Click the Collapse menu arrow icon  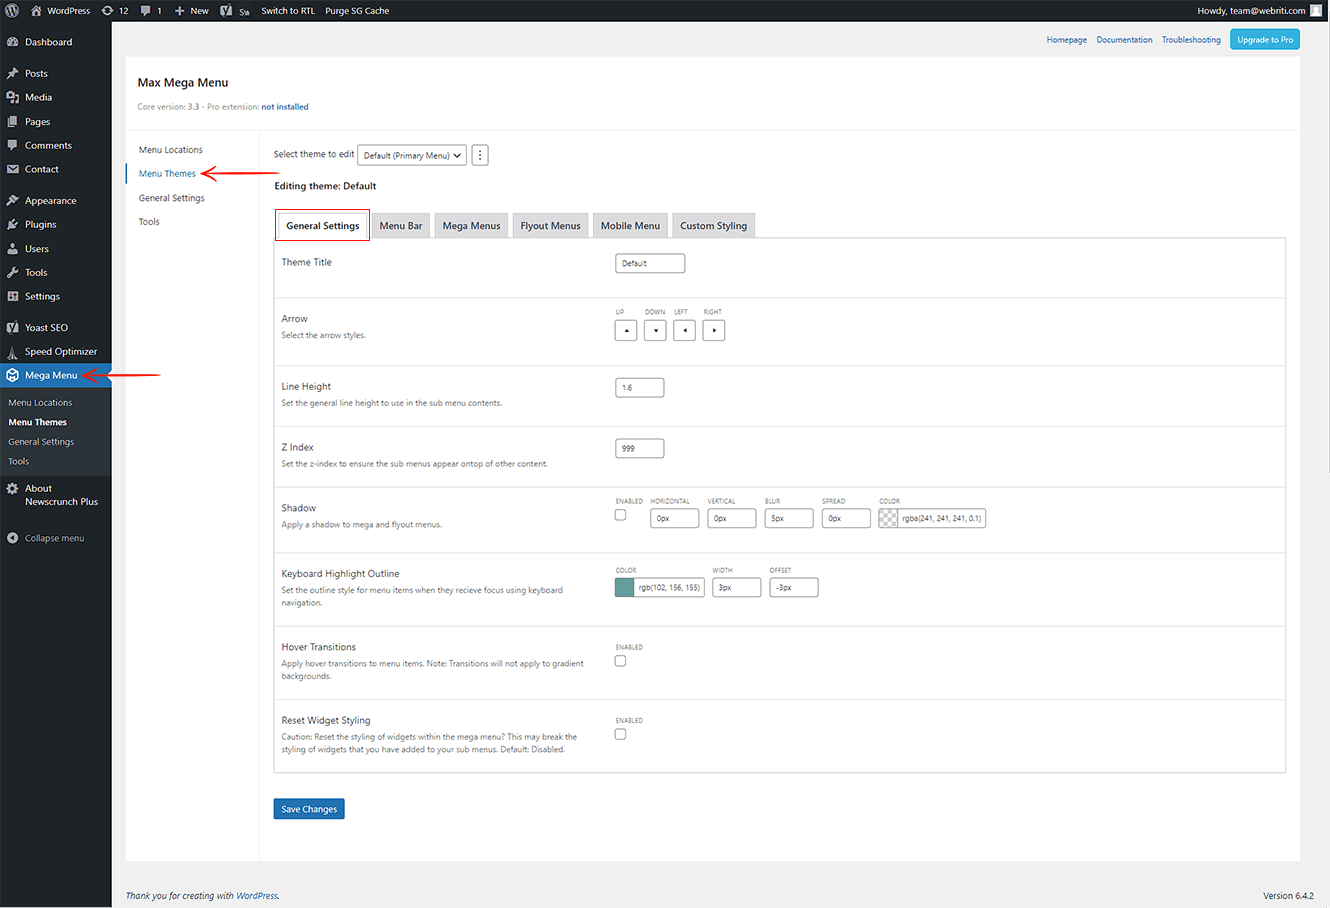pyautogui.click(x=13, y=538)
